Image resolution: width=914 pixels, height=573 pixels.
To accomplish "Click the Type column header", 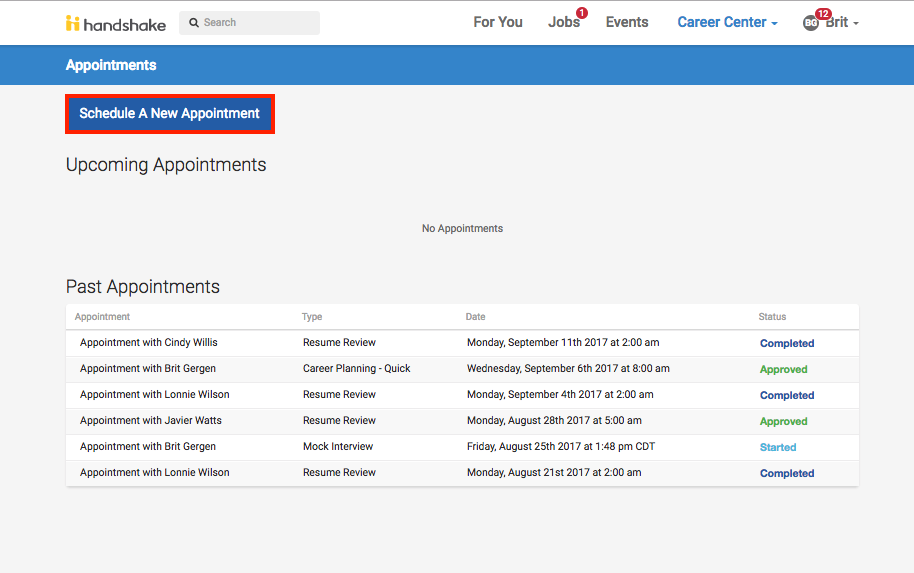I will 312,317.
